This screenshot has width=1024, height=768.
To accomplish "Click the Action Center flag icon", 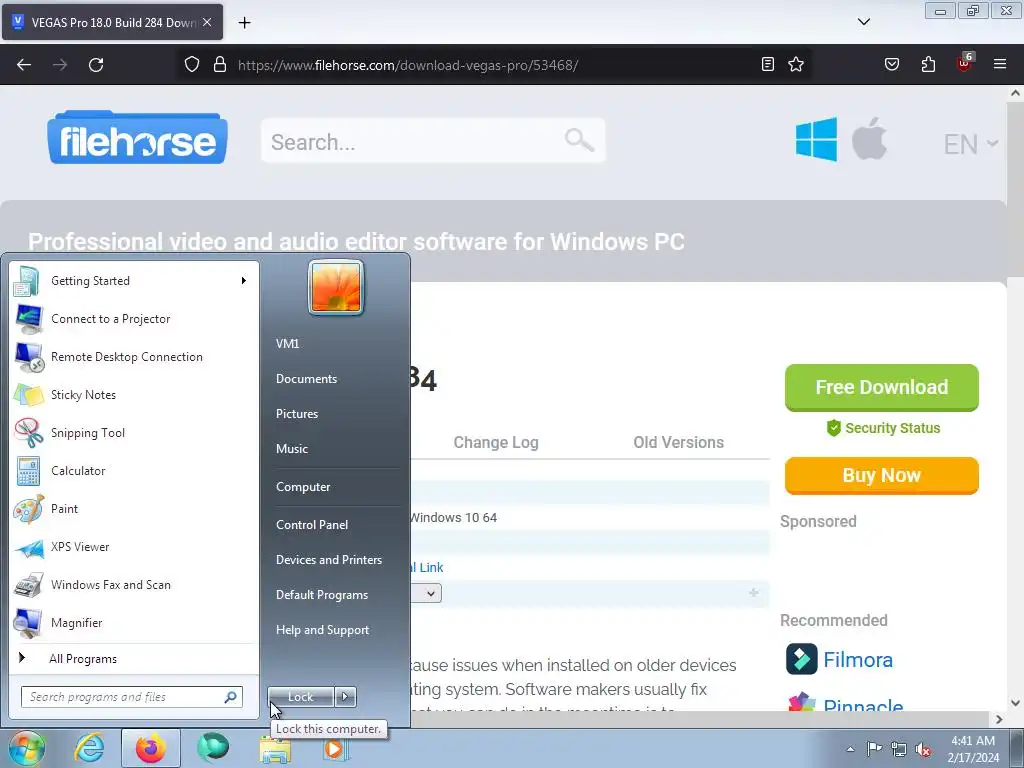I will [874, 749].
